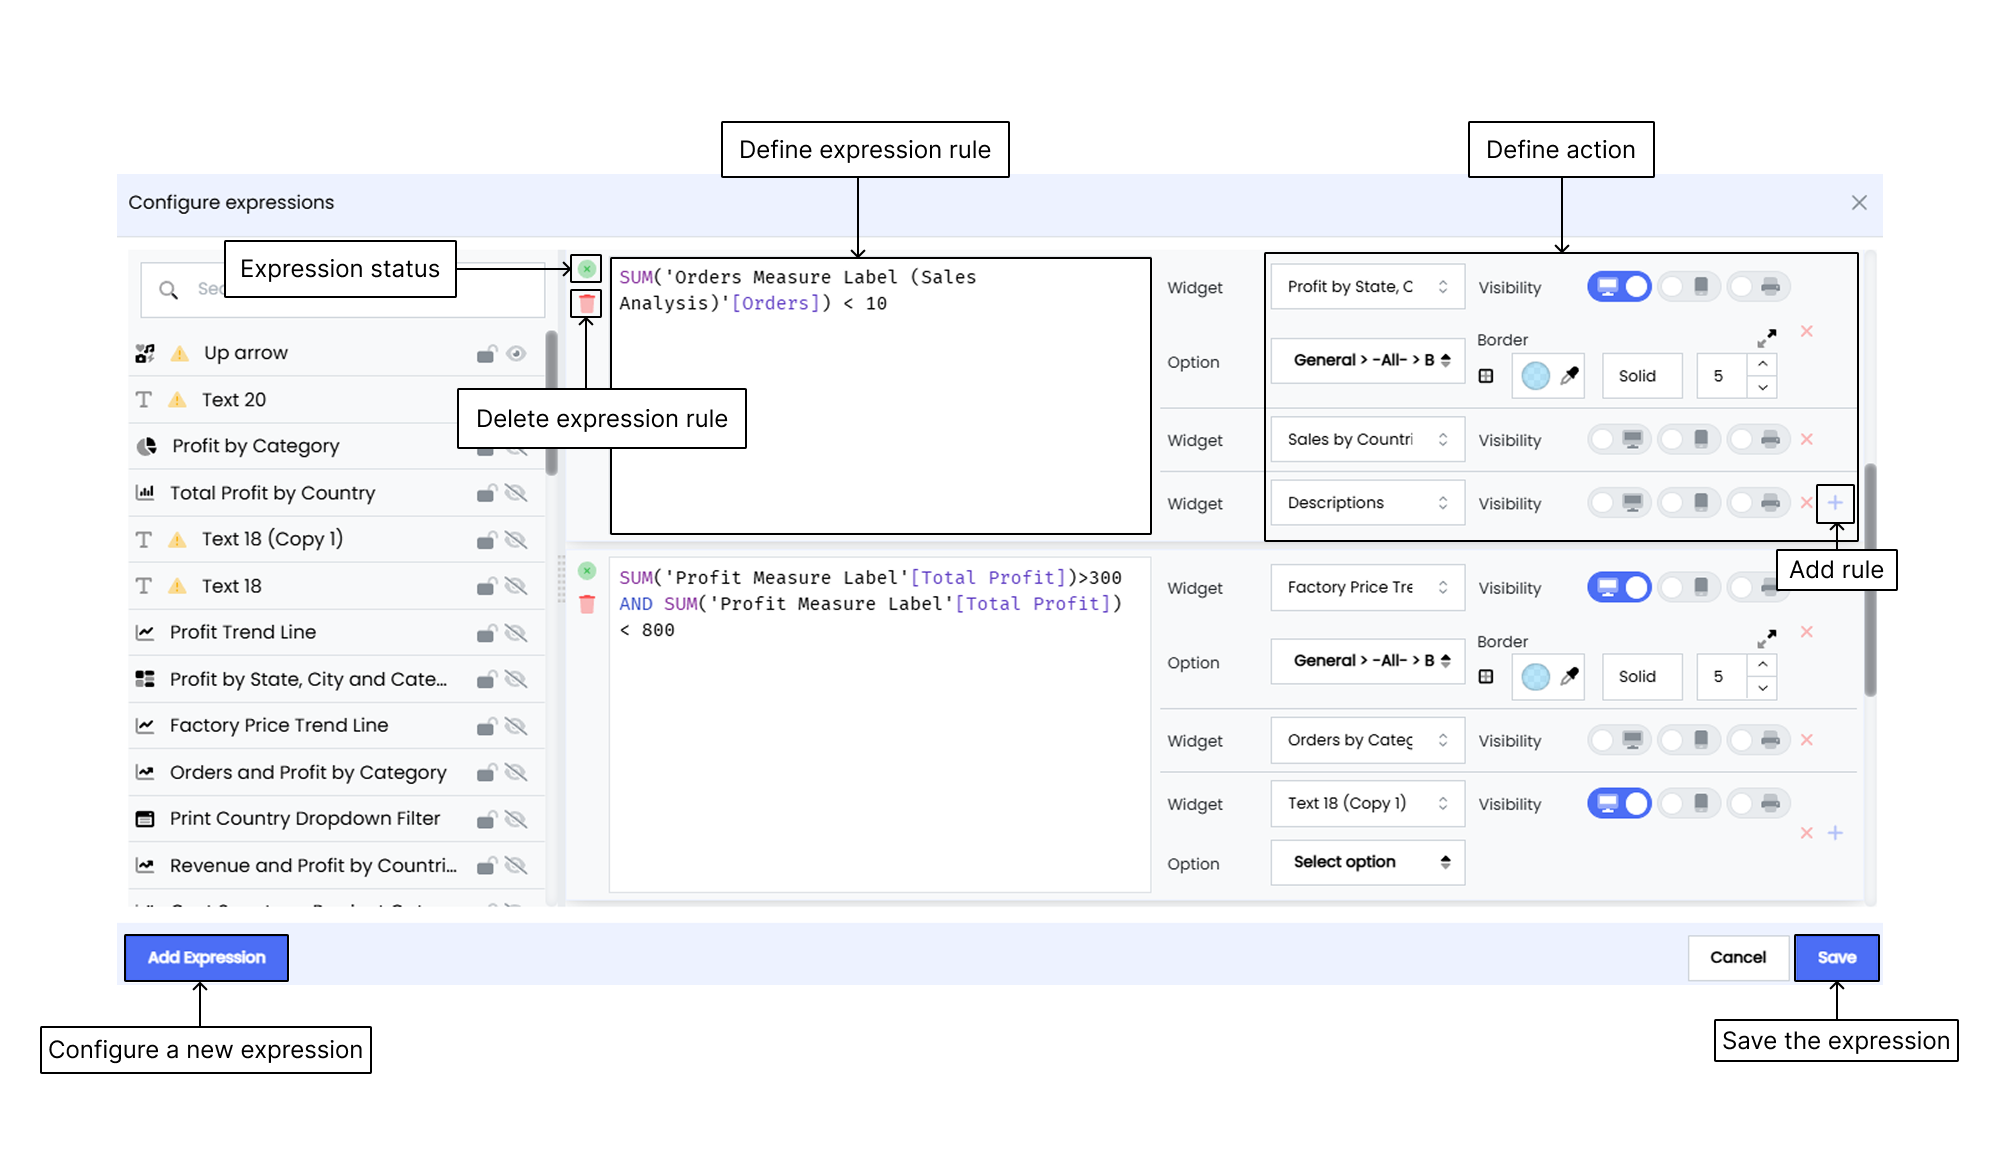Screen dimensions: 2000x1160
Task: Add a rule with plus icon next to Descriptions
Action: pyautogui.click(x=1835, y=503)
